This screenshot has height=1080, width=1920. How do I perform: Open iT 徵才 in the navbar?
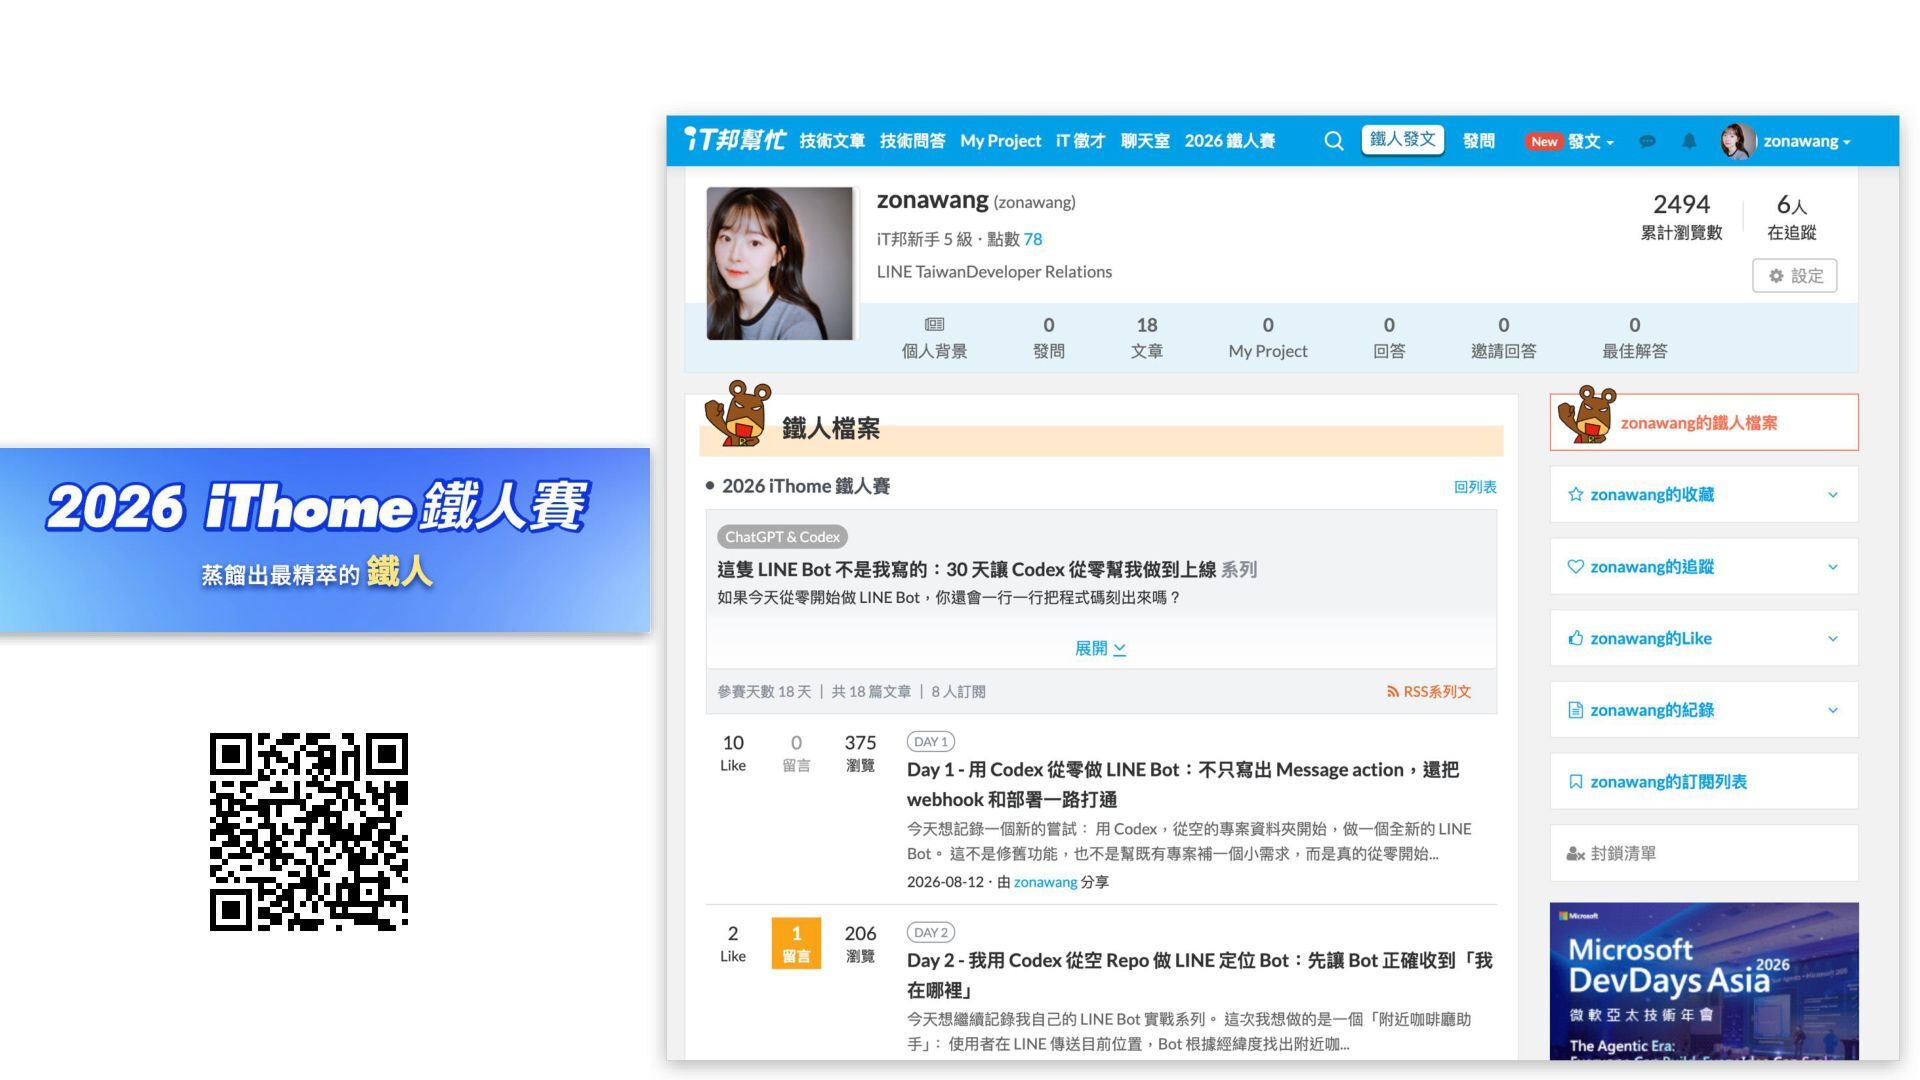pyautogui.click(x=1080, y=141)
